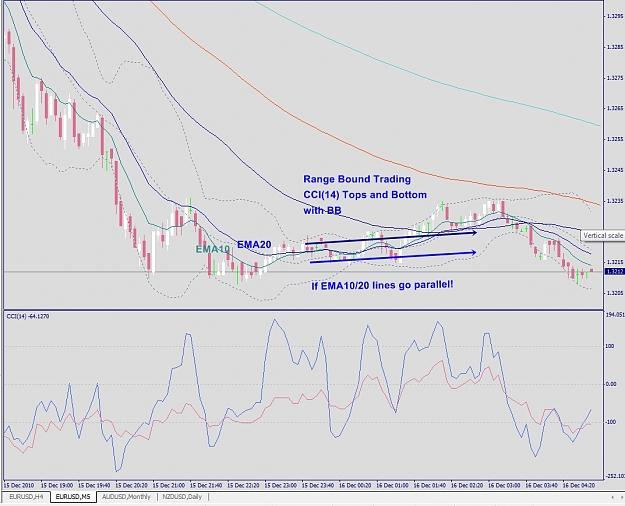Click the 1.3275 price scale value
Screen dimensions: 625x506
click(615, 78)
